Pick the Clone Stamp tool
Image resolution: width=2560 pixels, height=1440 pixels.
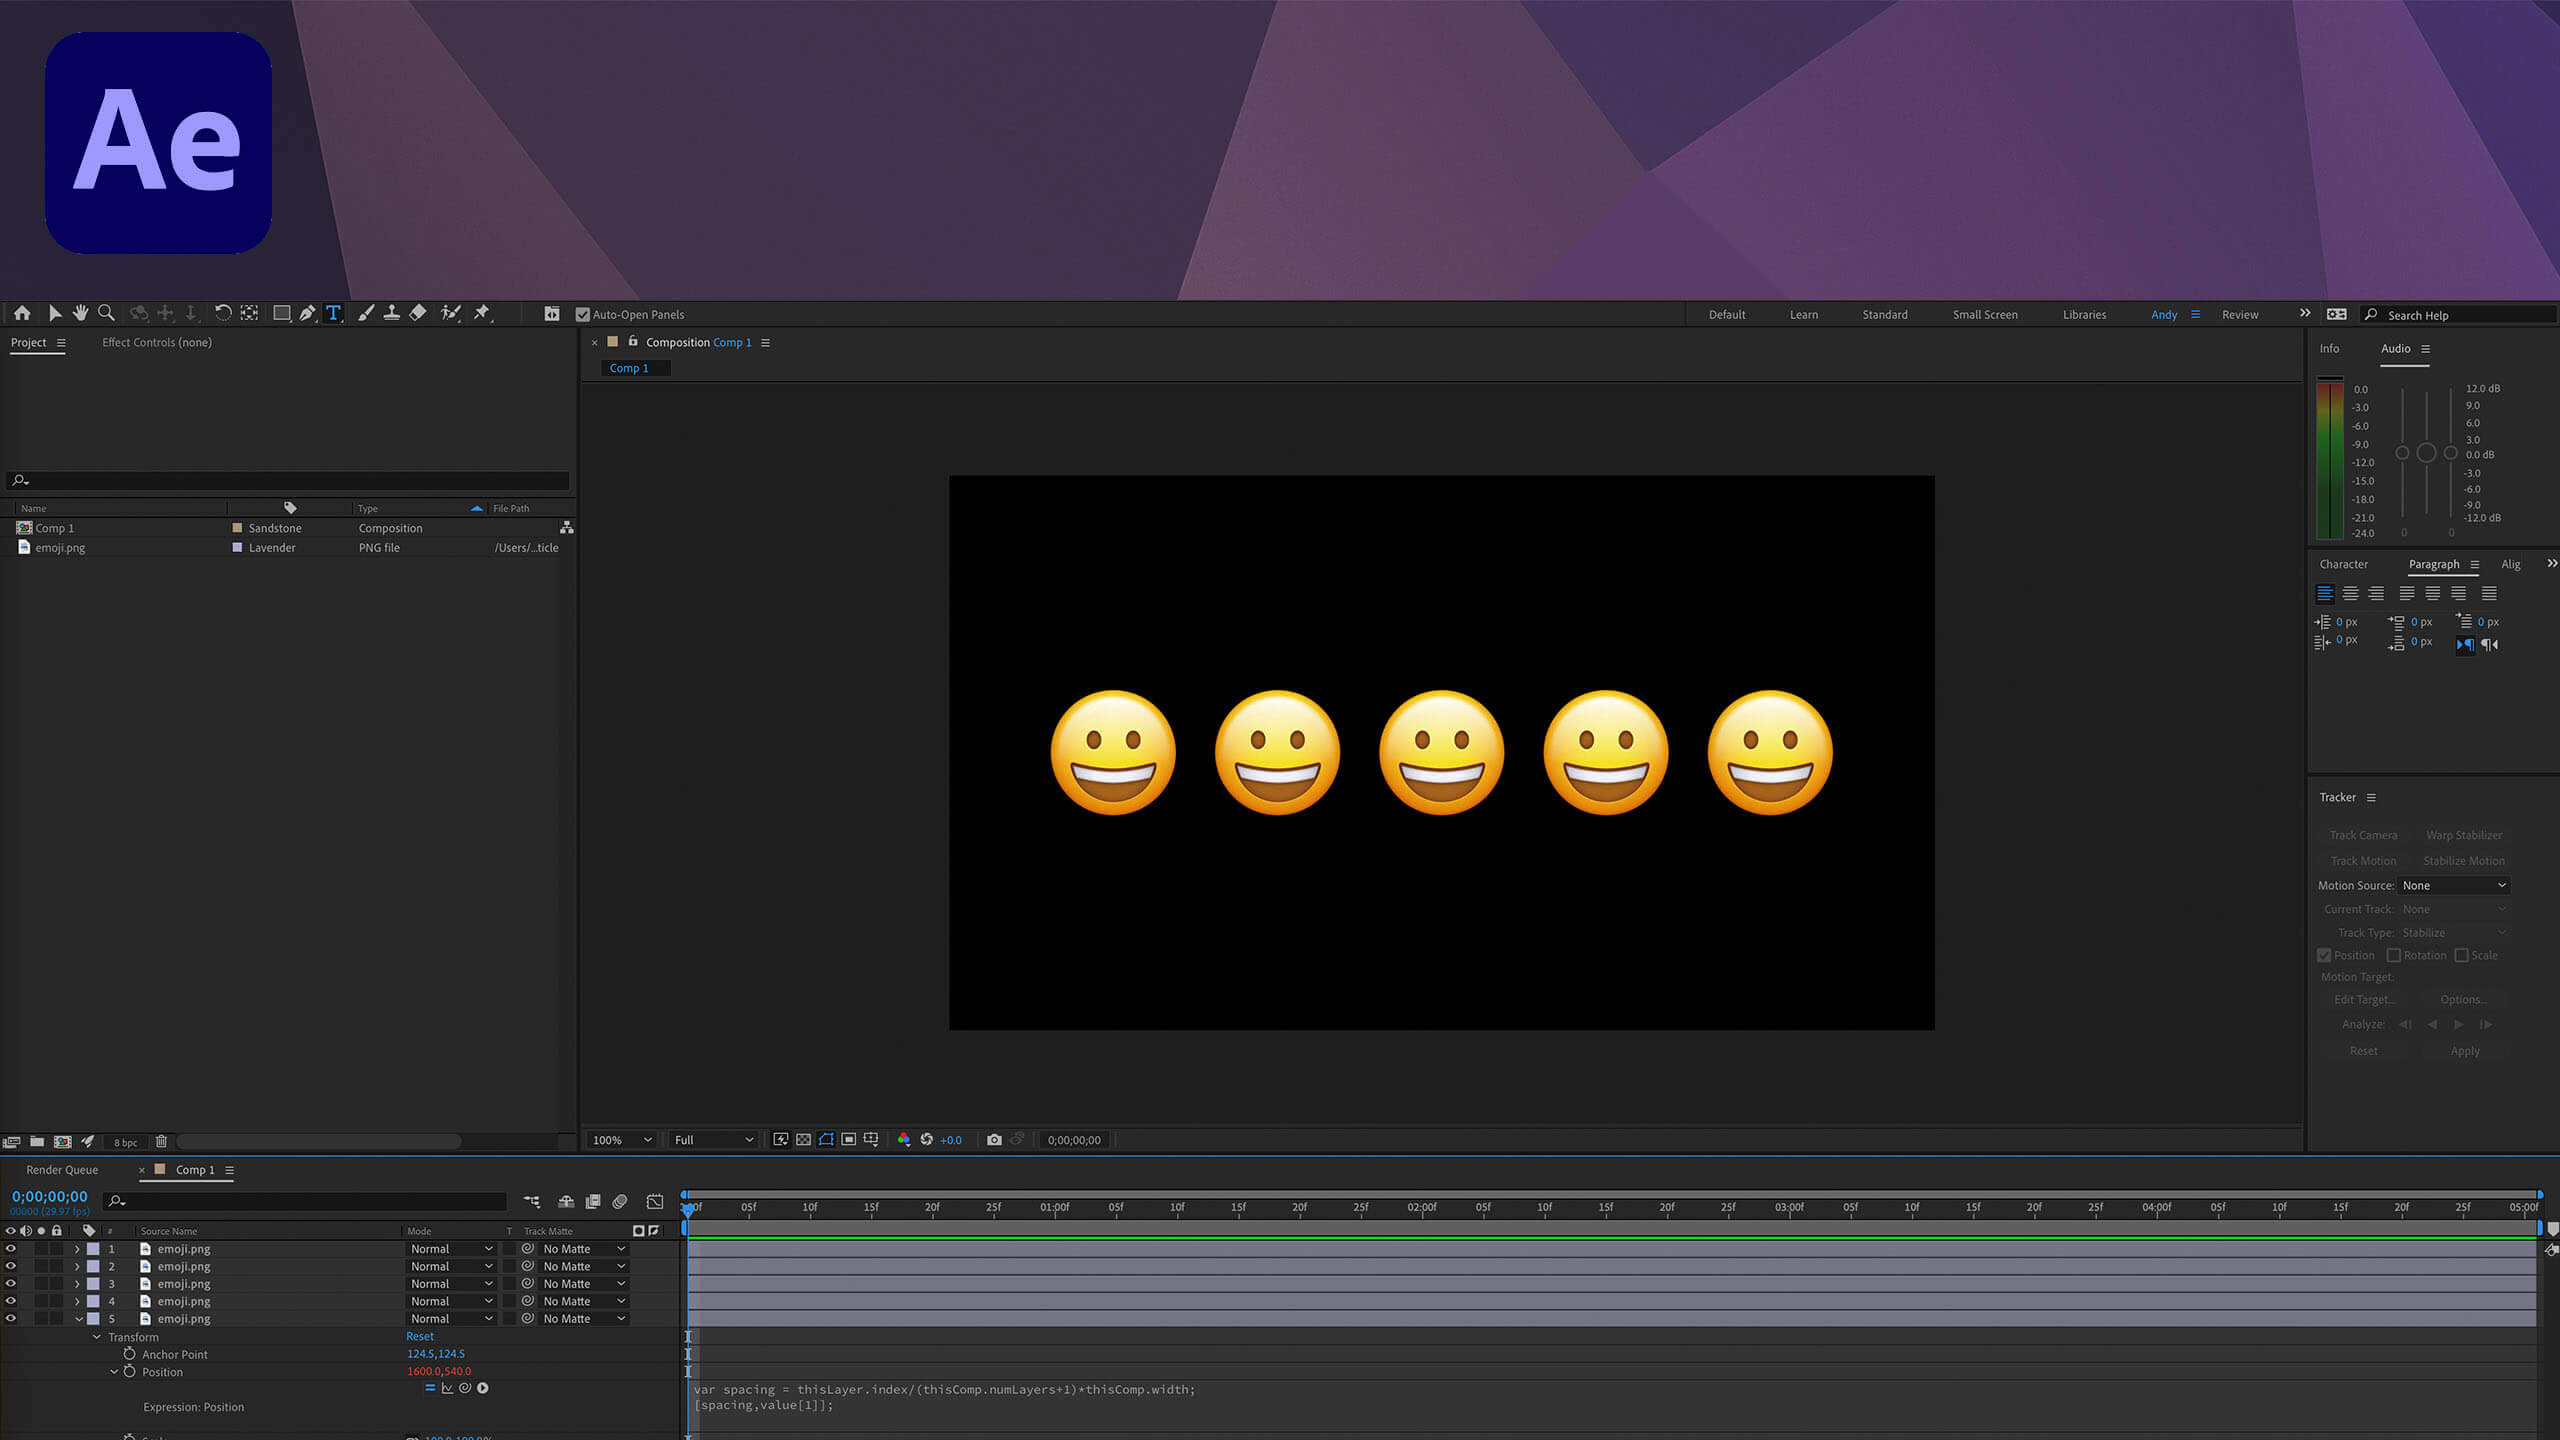click(392, 313)
